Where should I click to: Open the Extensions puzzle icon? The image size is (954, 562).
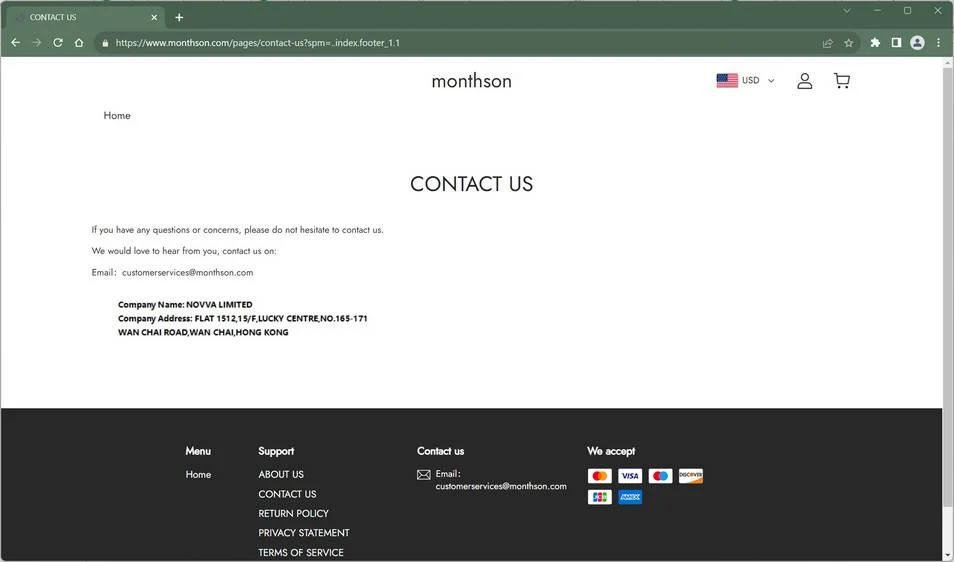pyautogui.click(x=875, y=43)
